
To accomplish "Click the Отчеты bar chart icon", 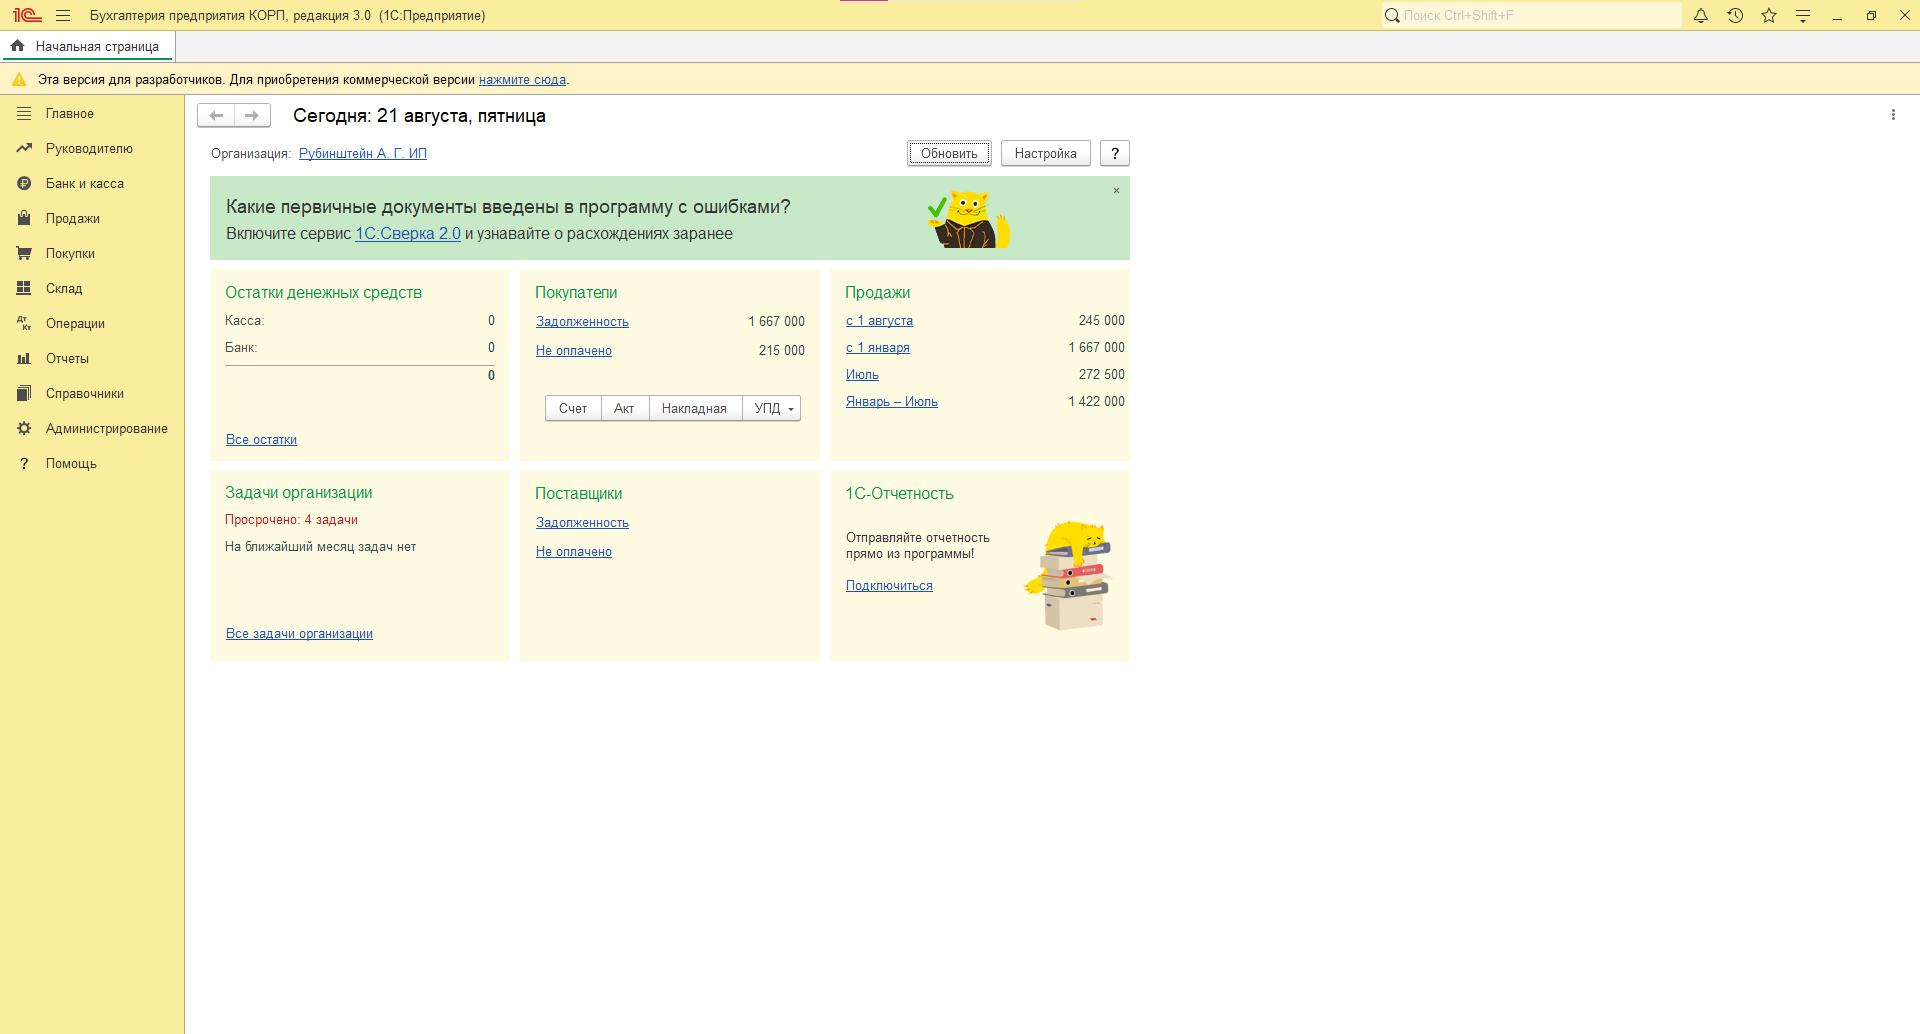I will [x=24, y=359].
